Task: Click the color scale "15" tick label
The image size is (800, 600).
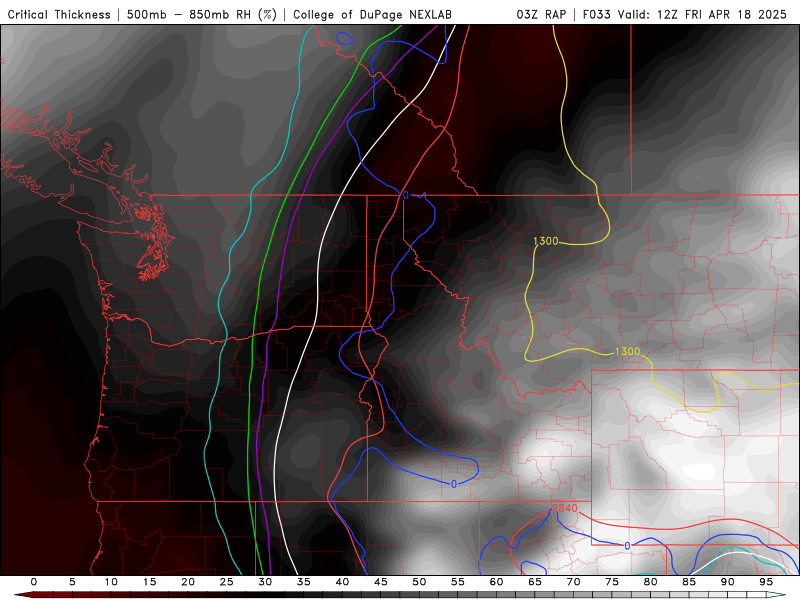Action: [149, 582]
